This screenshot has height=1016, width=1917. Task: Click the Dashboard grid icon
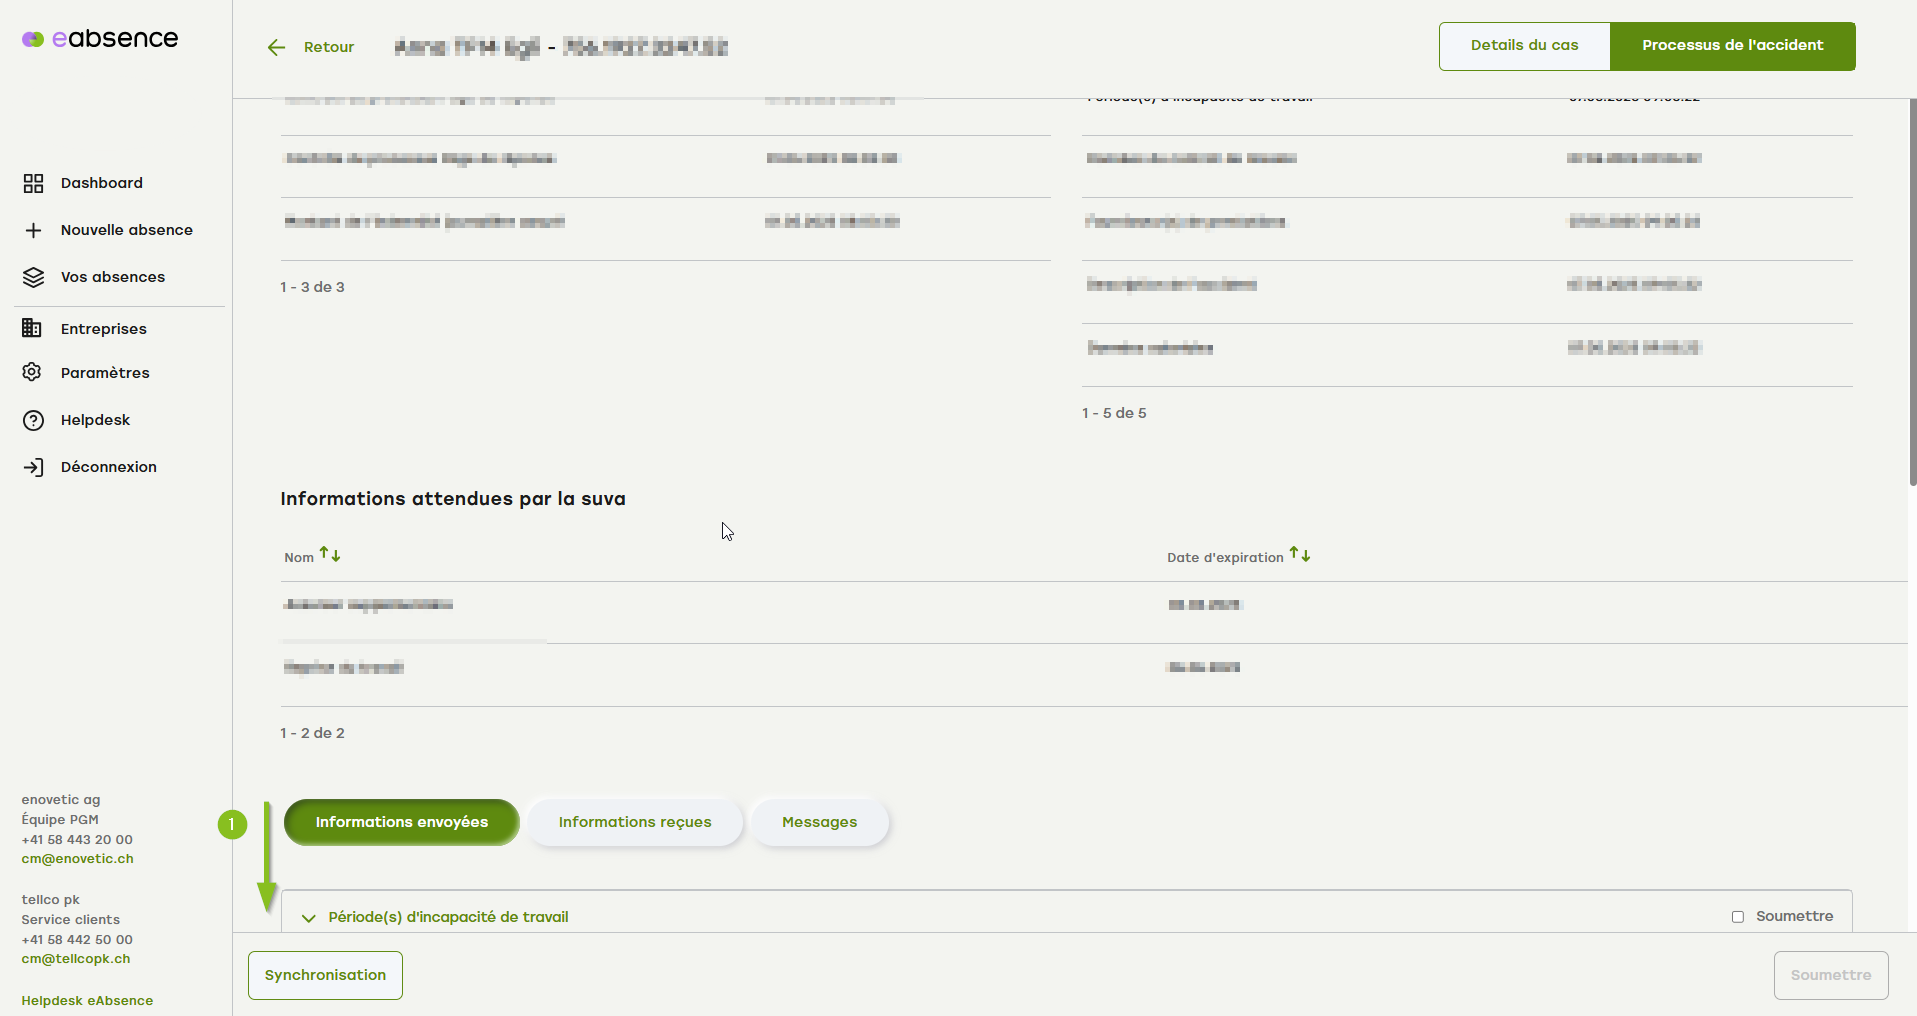pyautogui.click(x=33, y=183)
